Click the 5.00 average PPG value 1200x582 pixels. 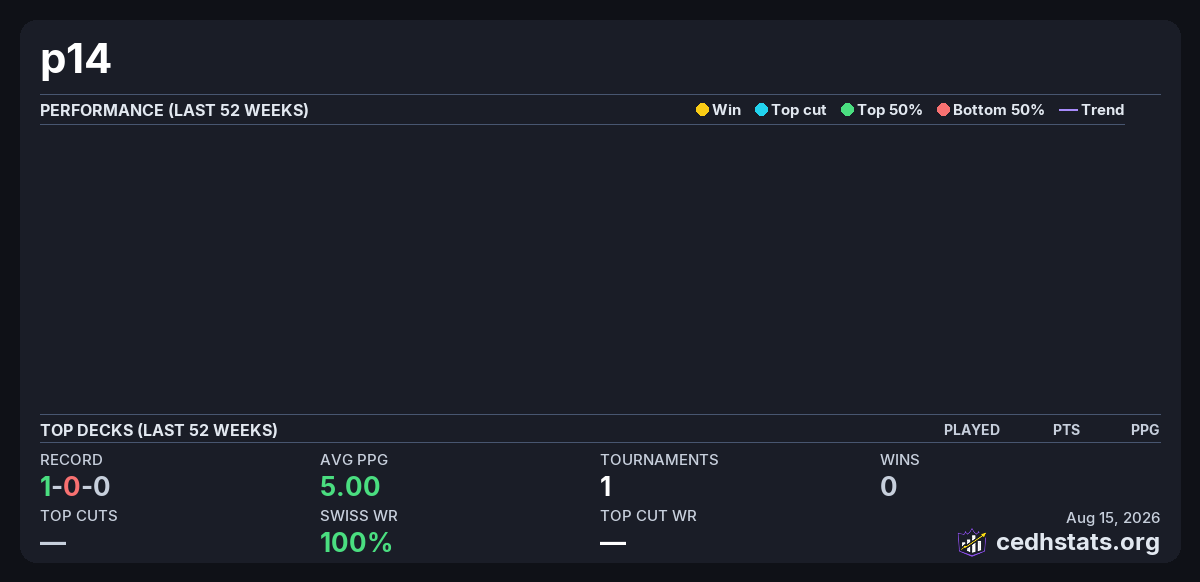coord(350,487)
